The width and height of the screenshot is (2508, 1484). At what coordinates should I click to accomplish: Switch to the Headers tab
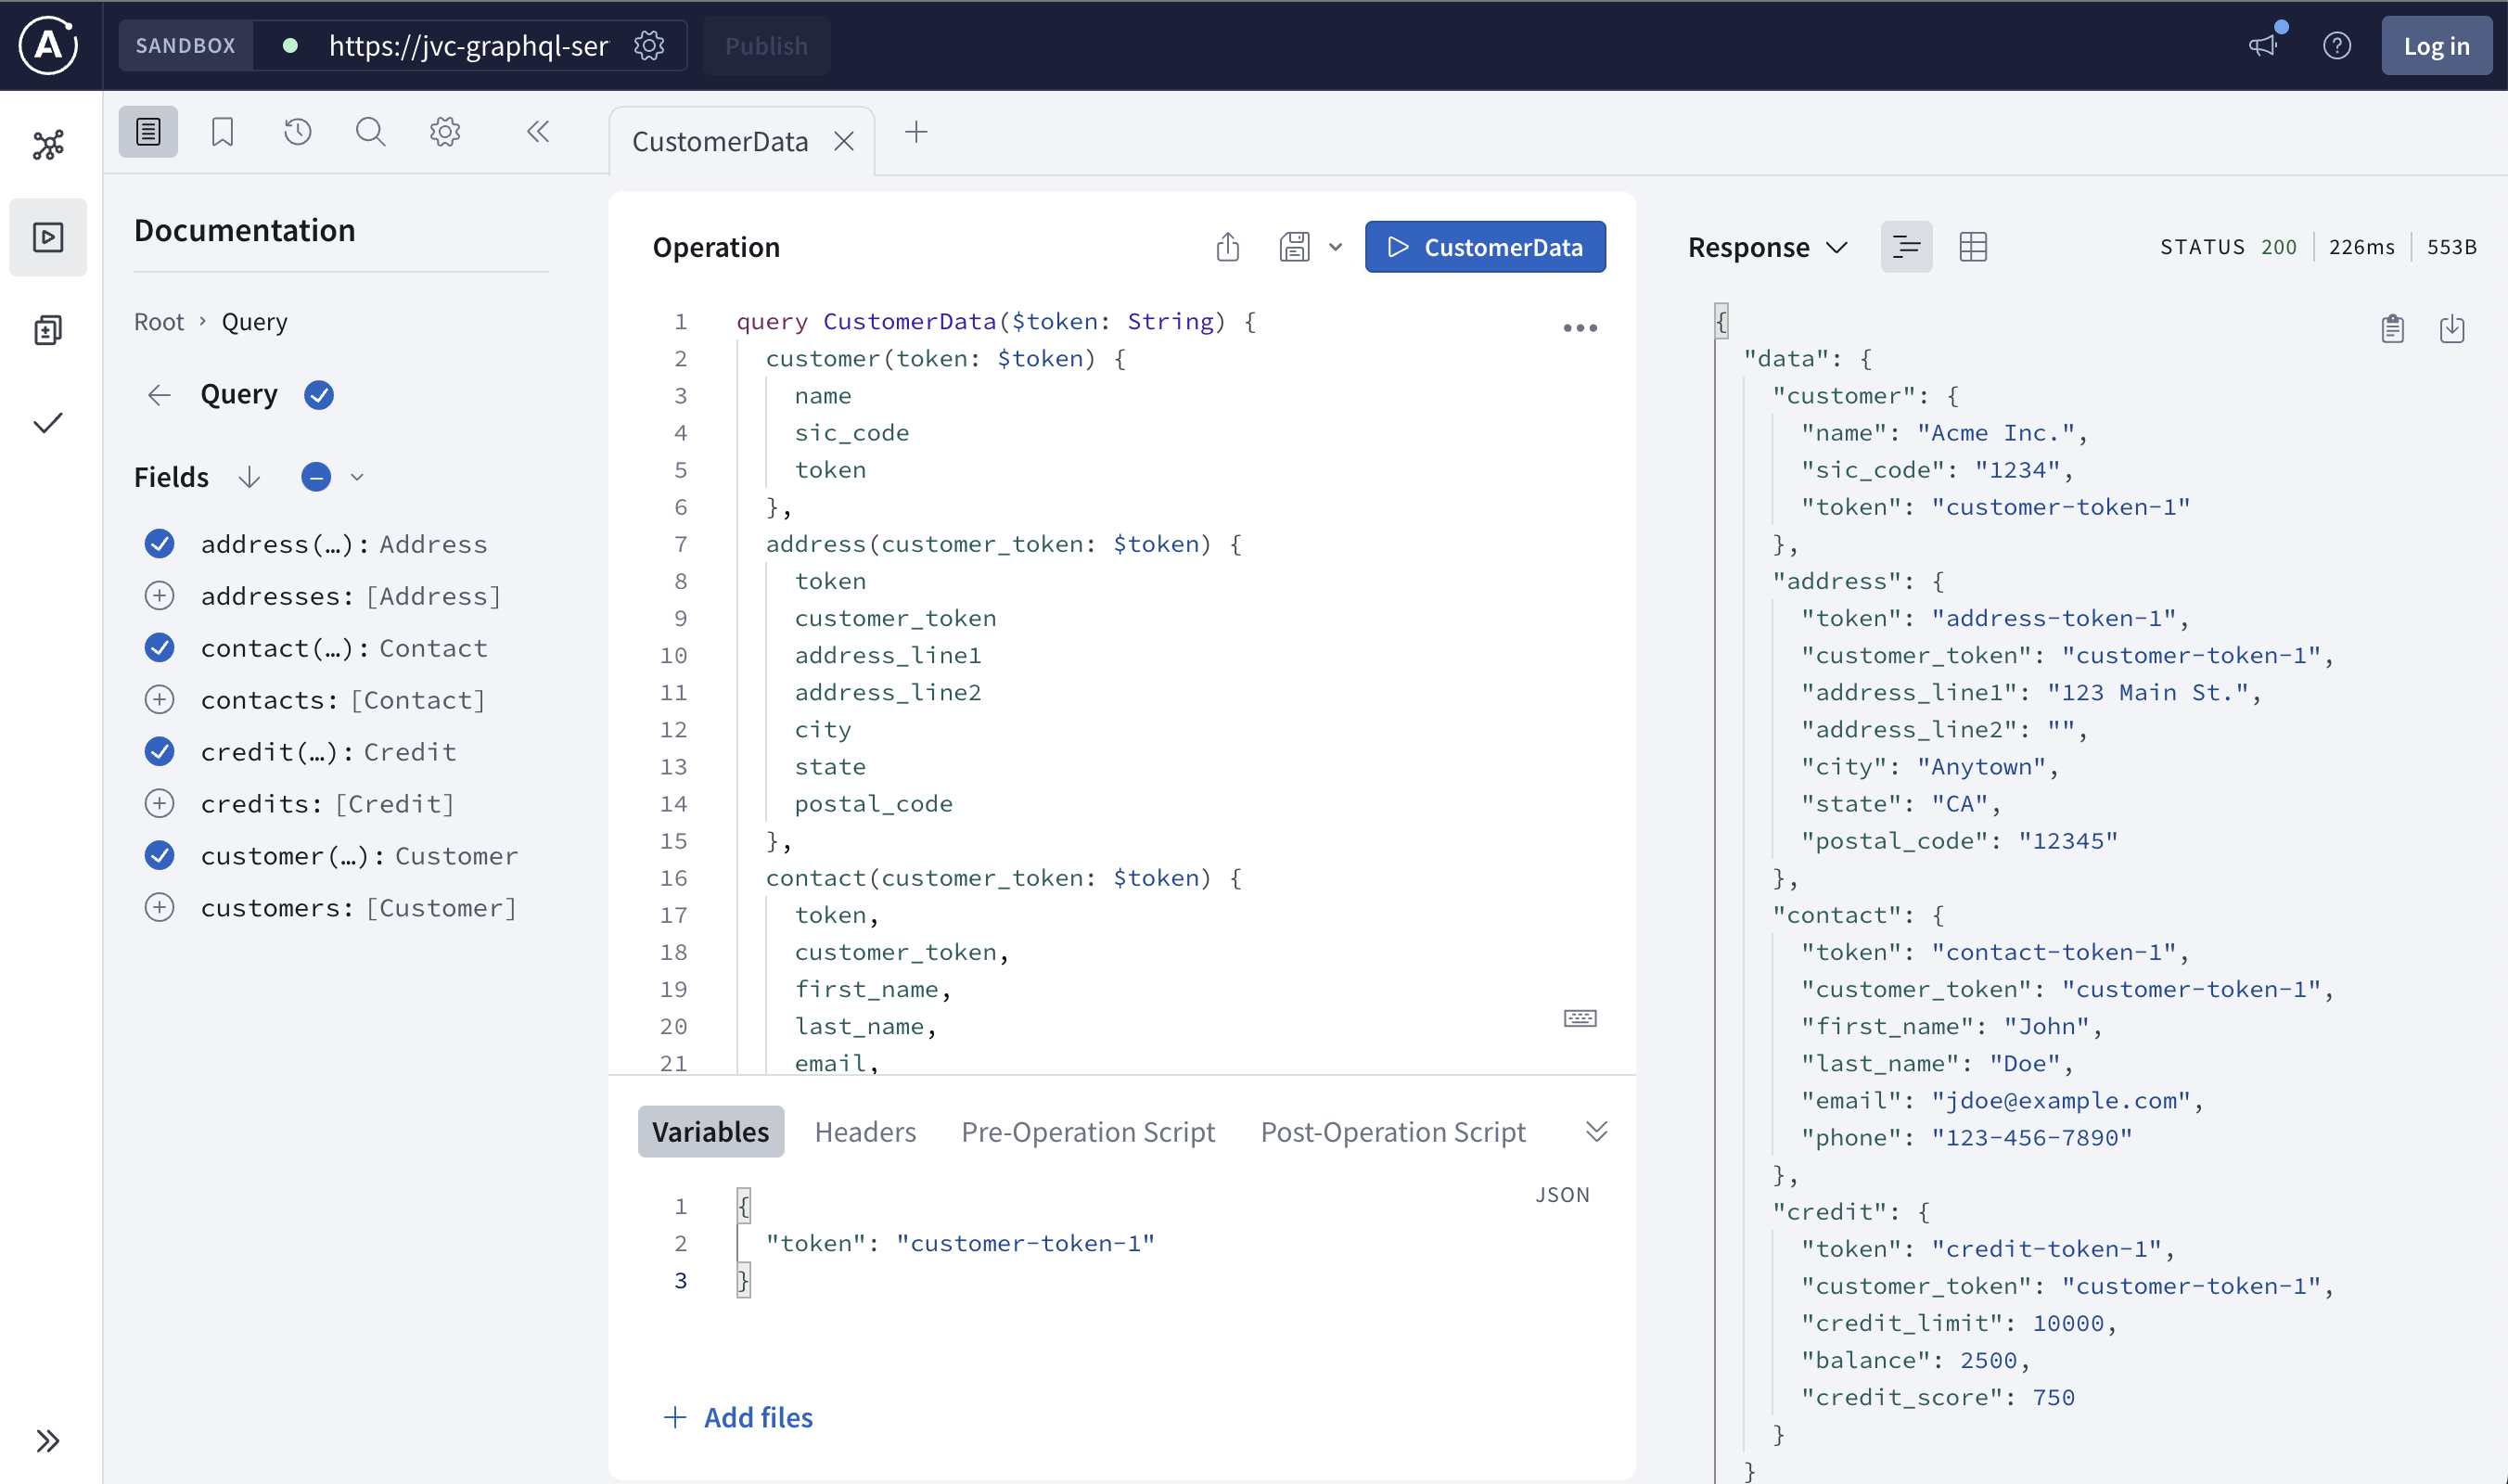pos(865,1131)
